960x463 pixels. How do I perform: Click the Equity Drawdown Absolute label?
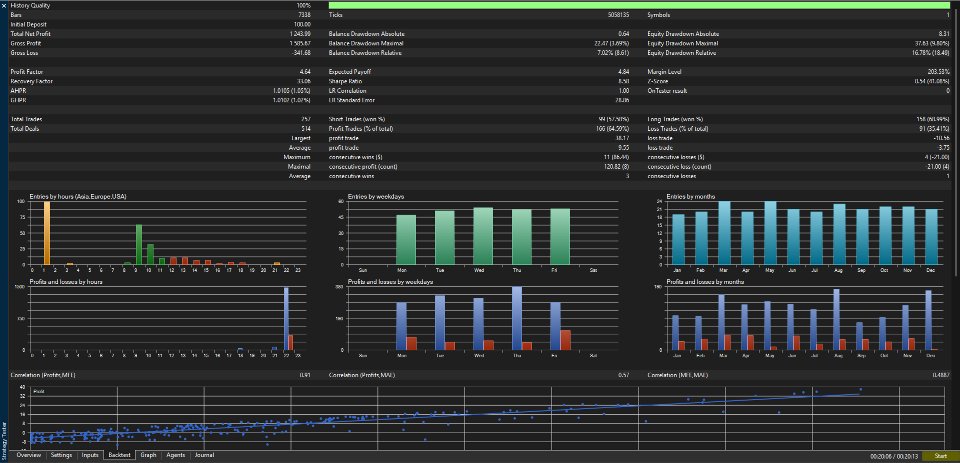(x=683, y=34)
